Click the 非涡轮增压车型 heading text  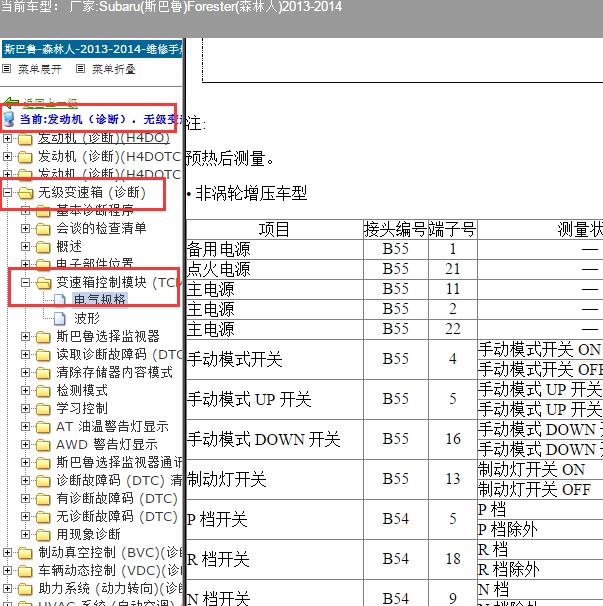[x=251, y=193]
